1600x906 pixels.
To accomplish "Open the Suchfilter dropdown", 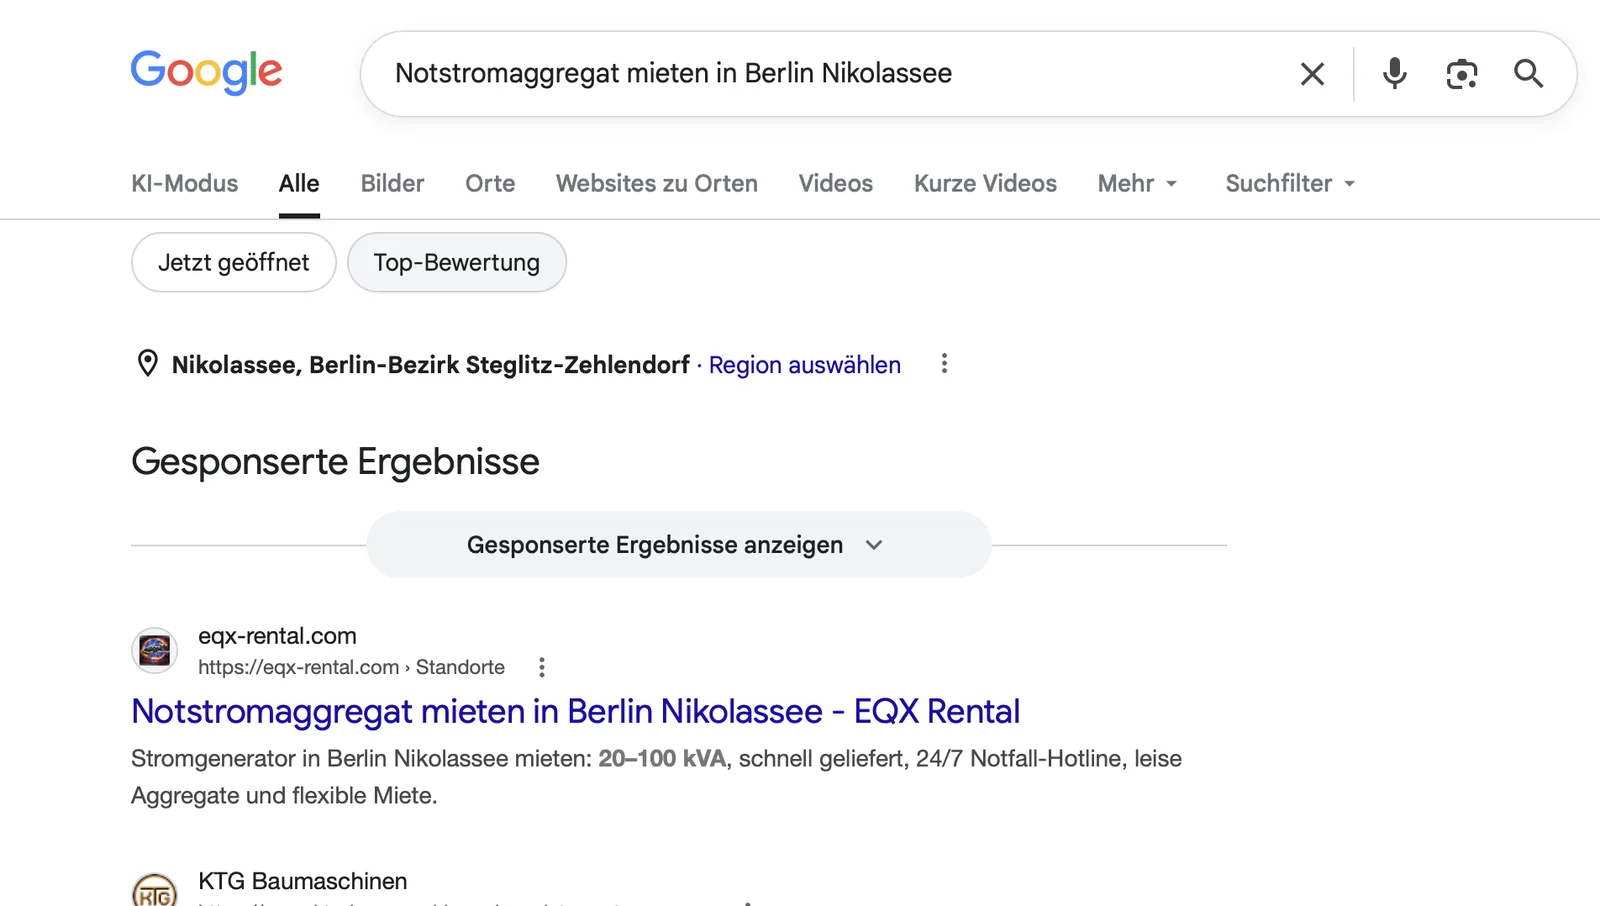I will tap(1290, 183).
